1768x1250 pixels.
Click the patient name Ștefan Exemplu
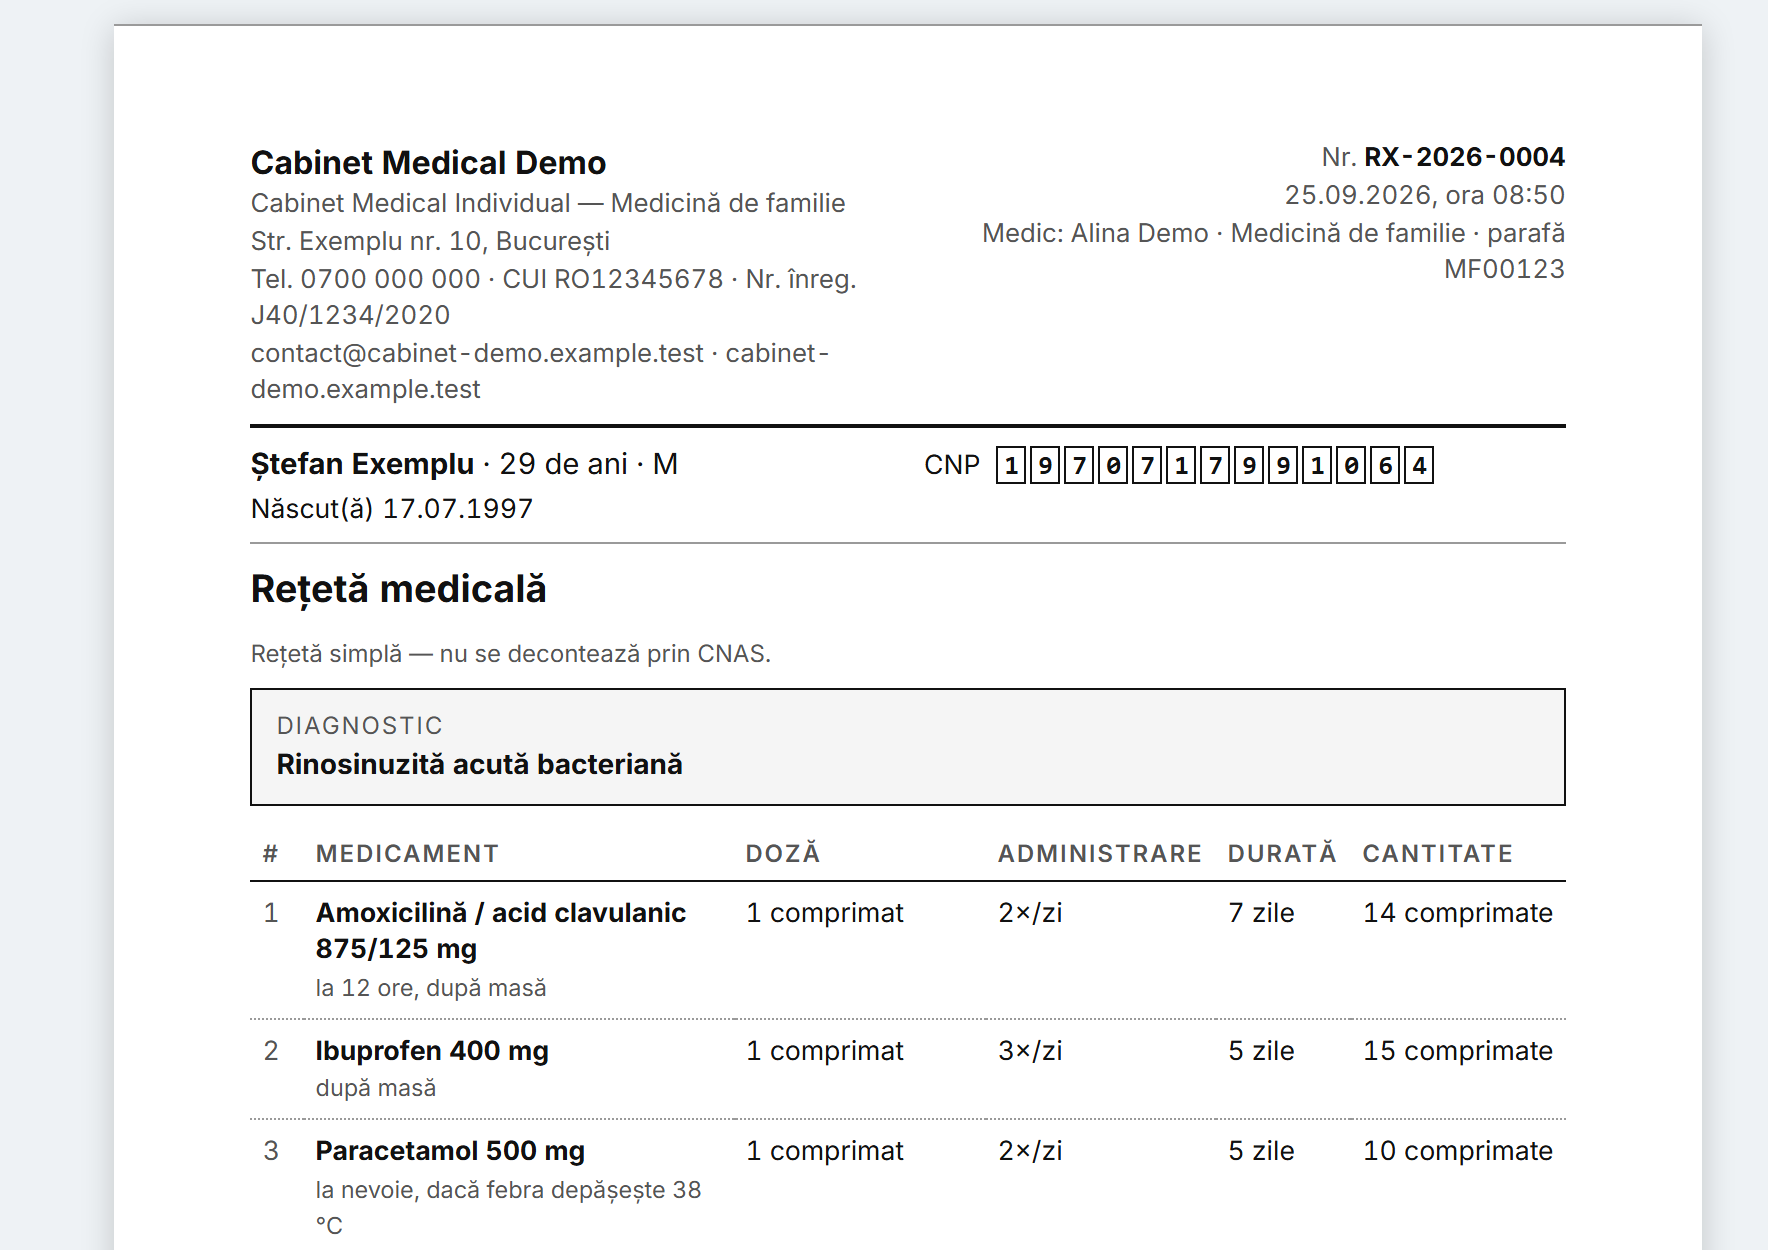[x=362, y=464]
